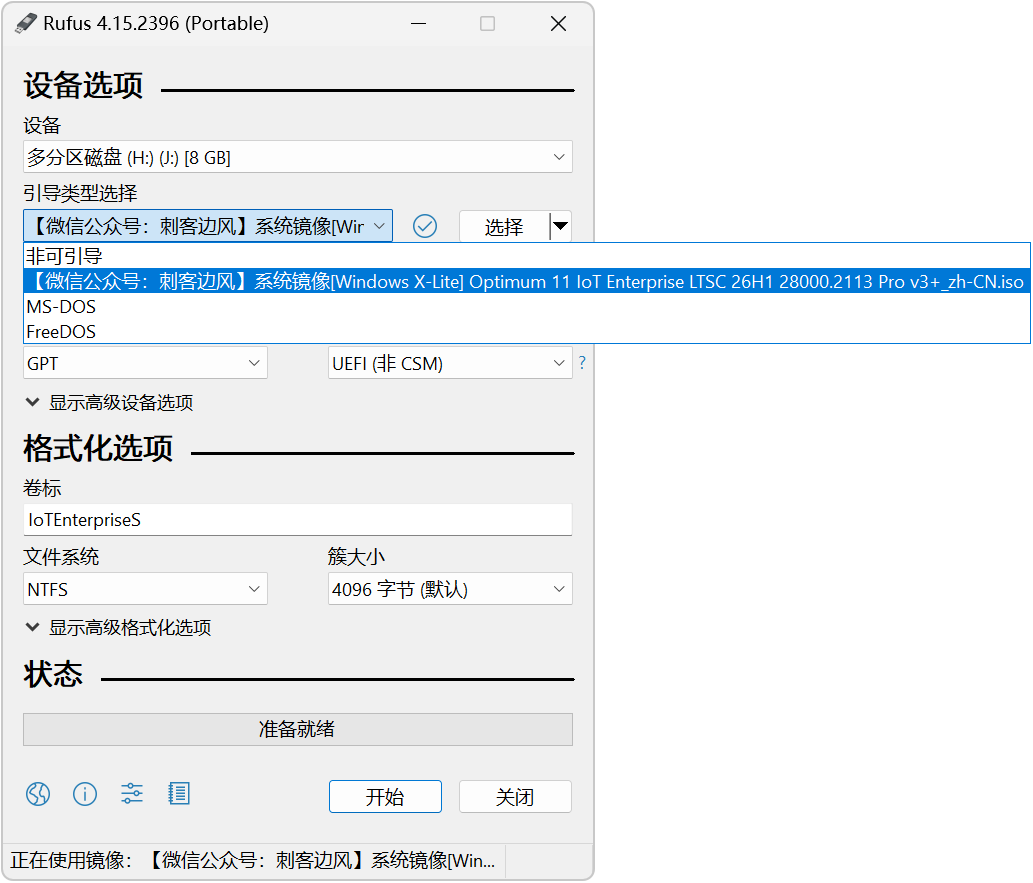1033x883 pixels.
Task: Click the ISO checksum checkmark icon
Action: click(425, 227)
